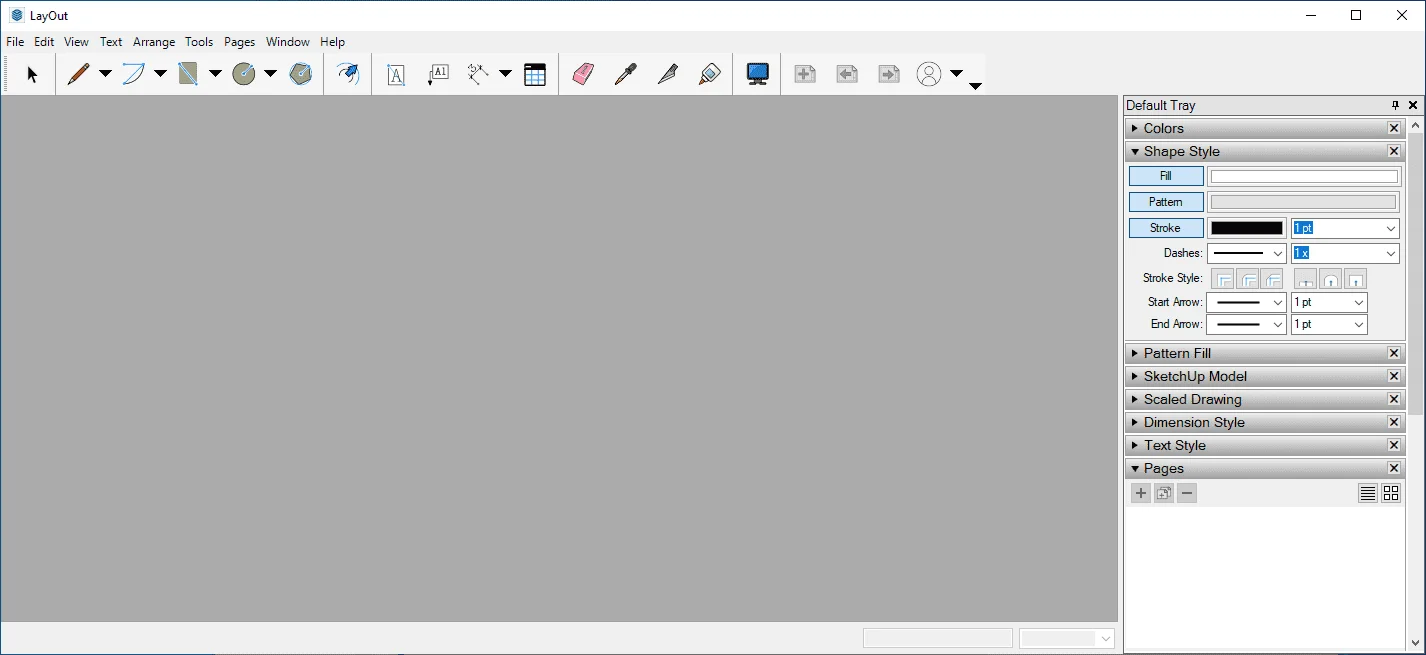Open the Edit menu
The image size is (1426, 655).
pos(44,42)
